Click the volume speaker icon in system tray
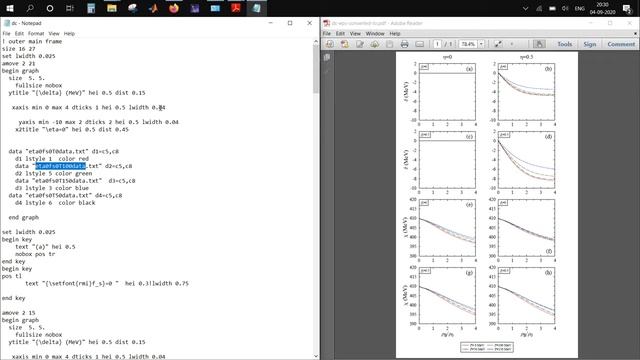Viewport: 640px width, 360px height. (x=565, y=9)
